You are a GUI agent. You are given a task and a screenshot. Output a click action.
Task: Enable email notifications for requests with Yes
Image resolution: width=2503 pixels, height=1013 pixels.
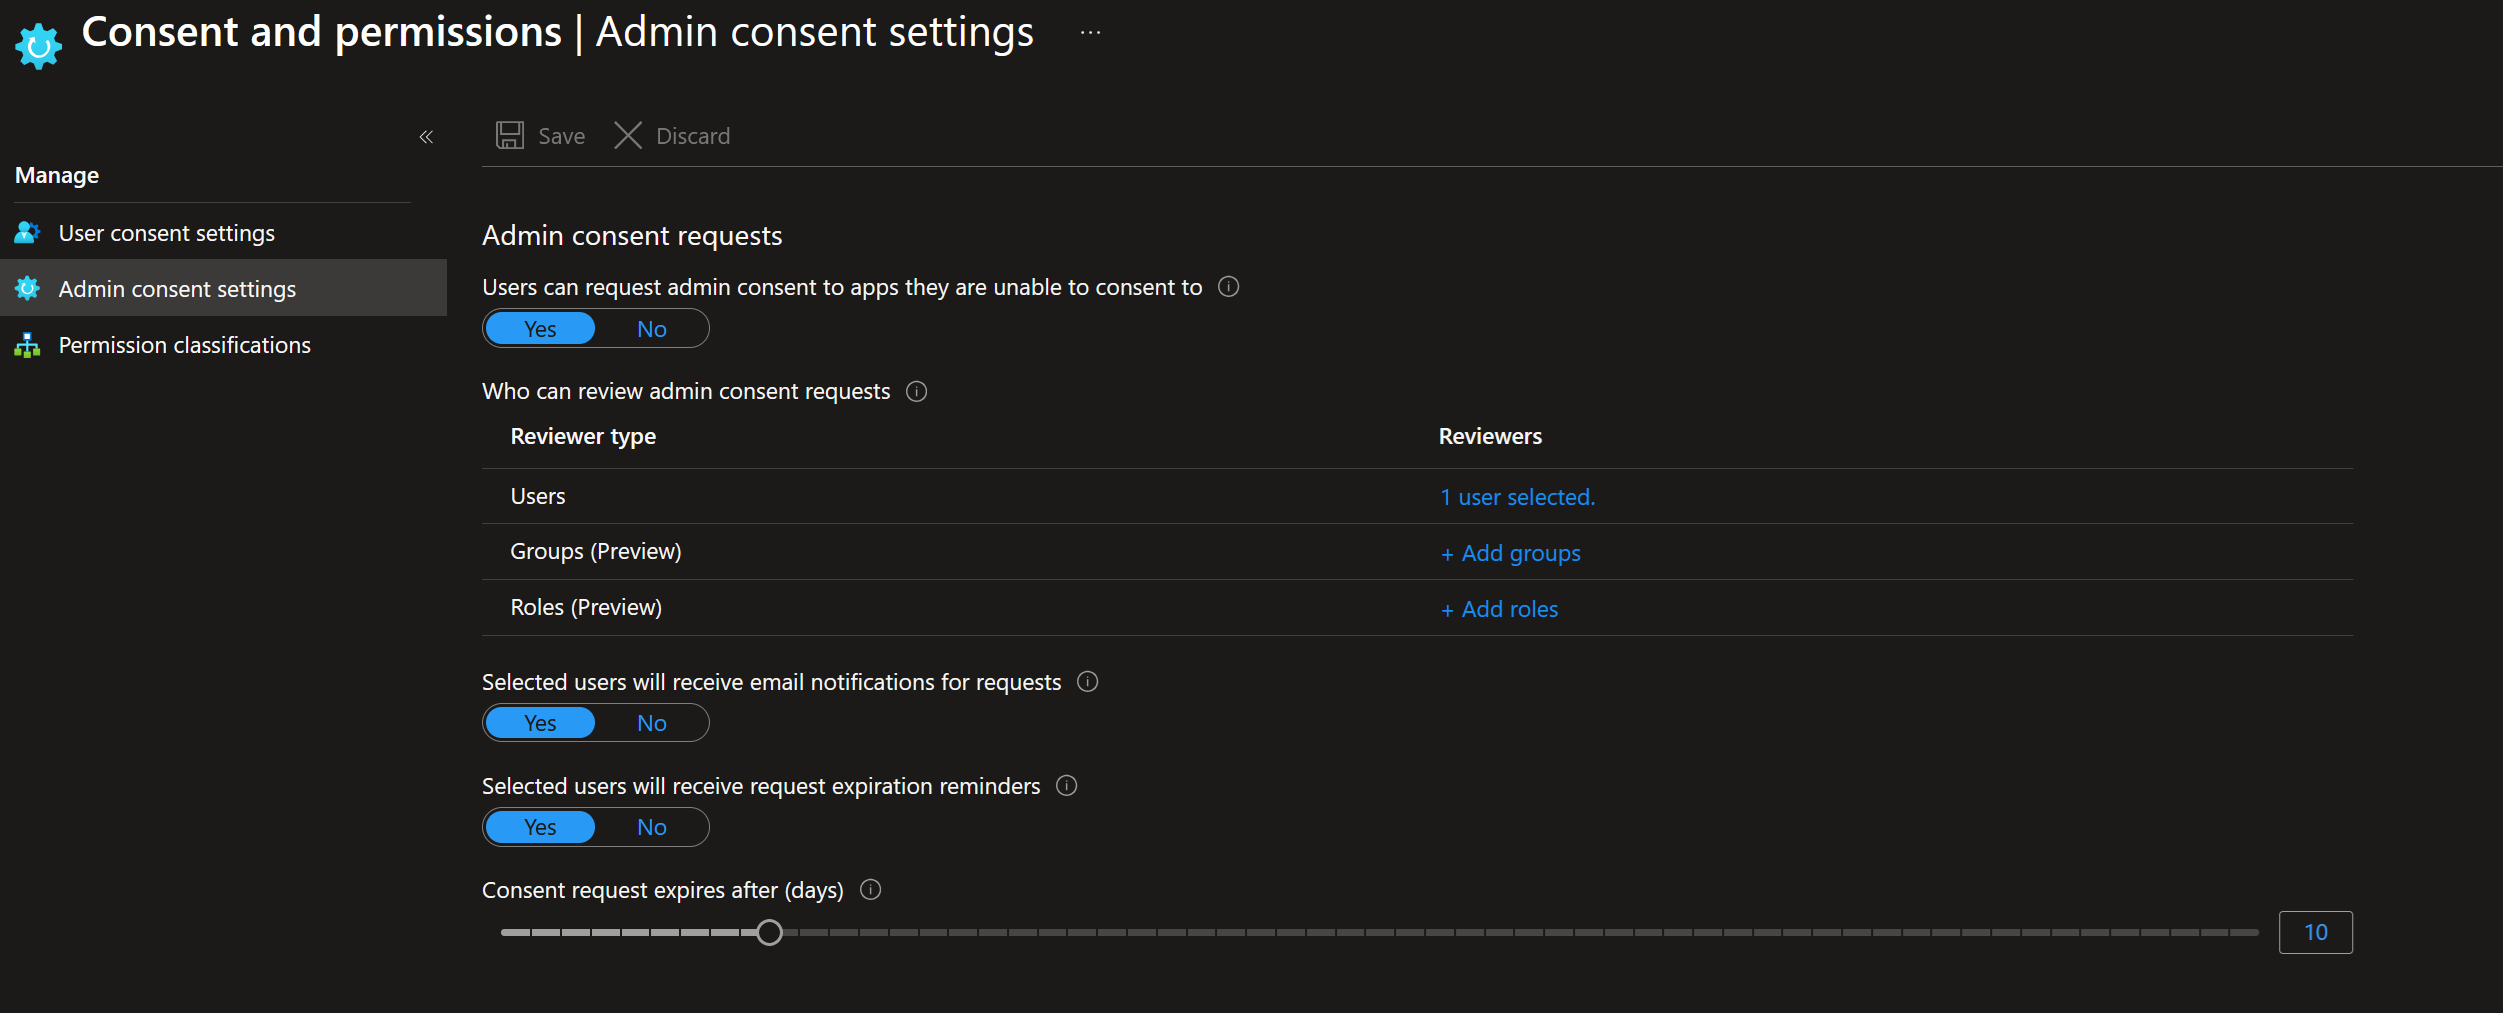(x=540, y=723)
